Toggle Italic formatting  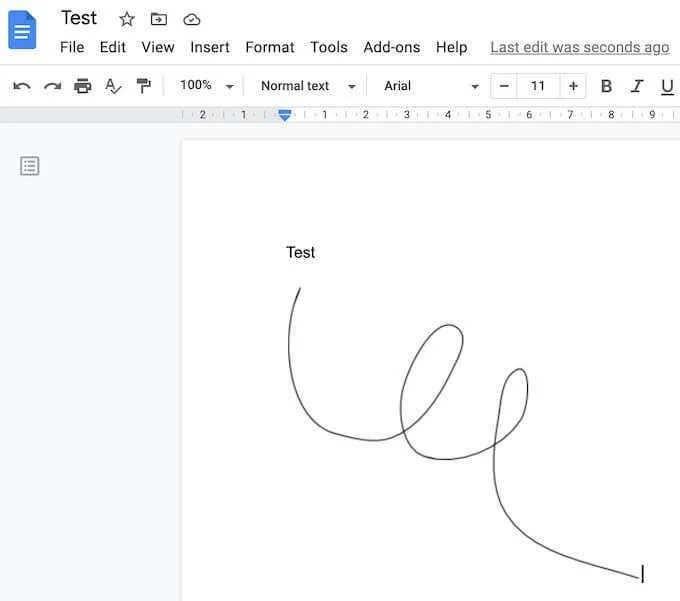637,86
